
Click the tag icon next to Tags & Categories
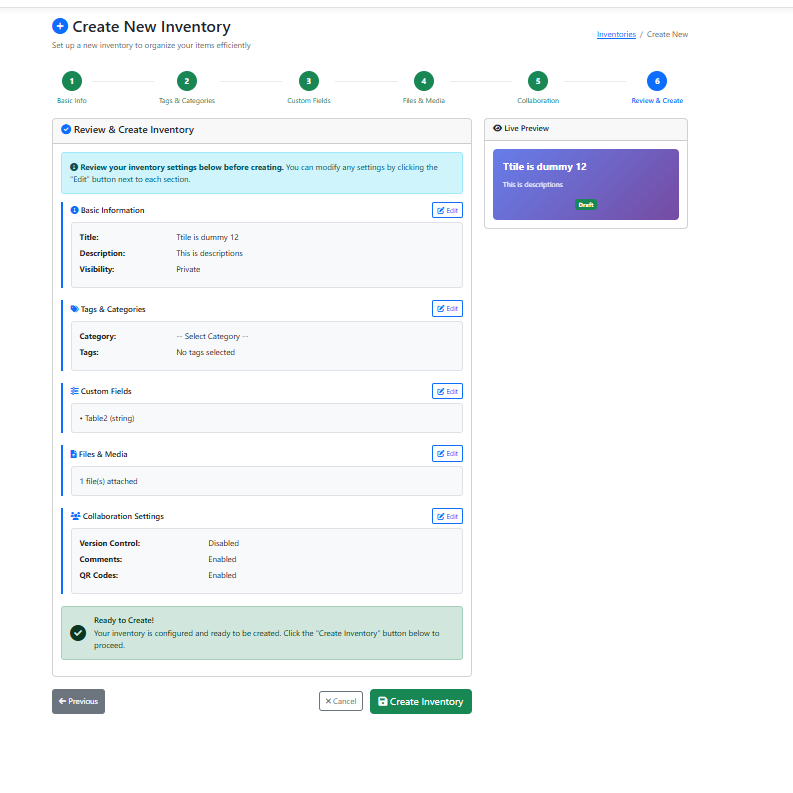(74, 309)
